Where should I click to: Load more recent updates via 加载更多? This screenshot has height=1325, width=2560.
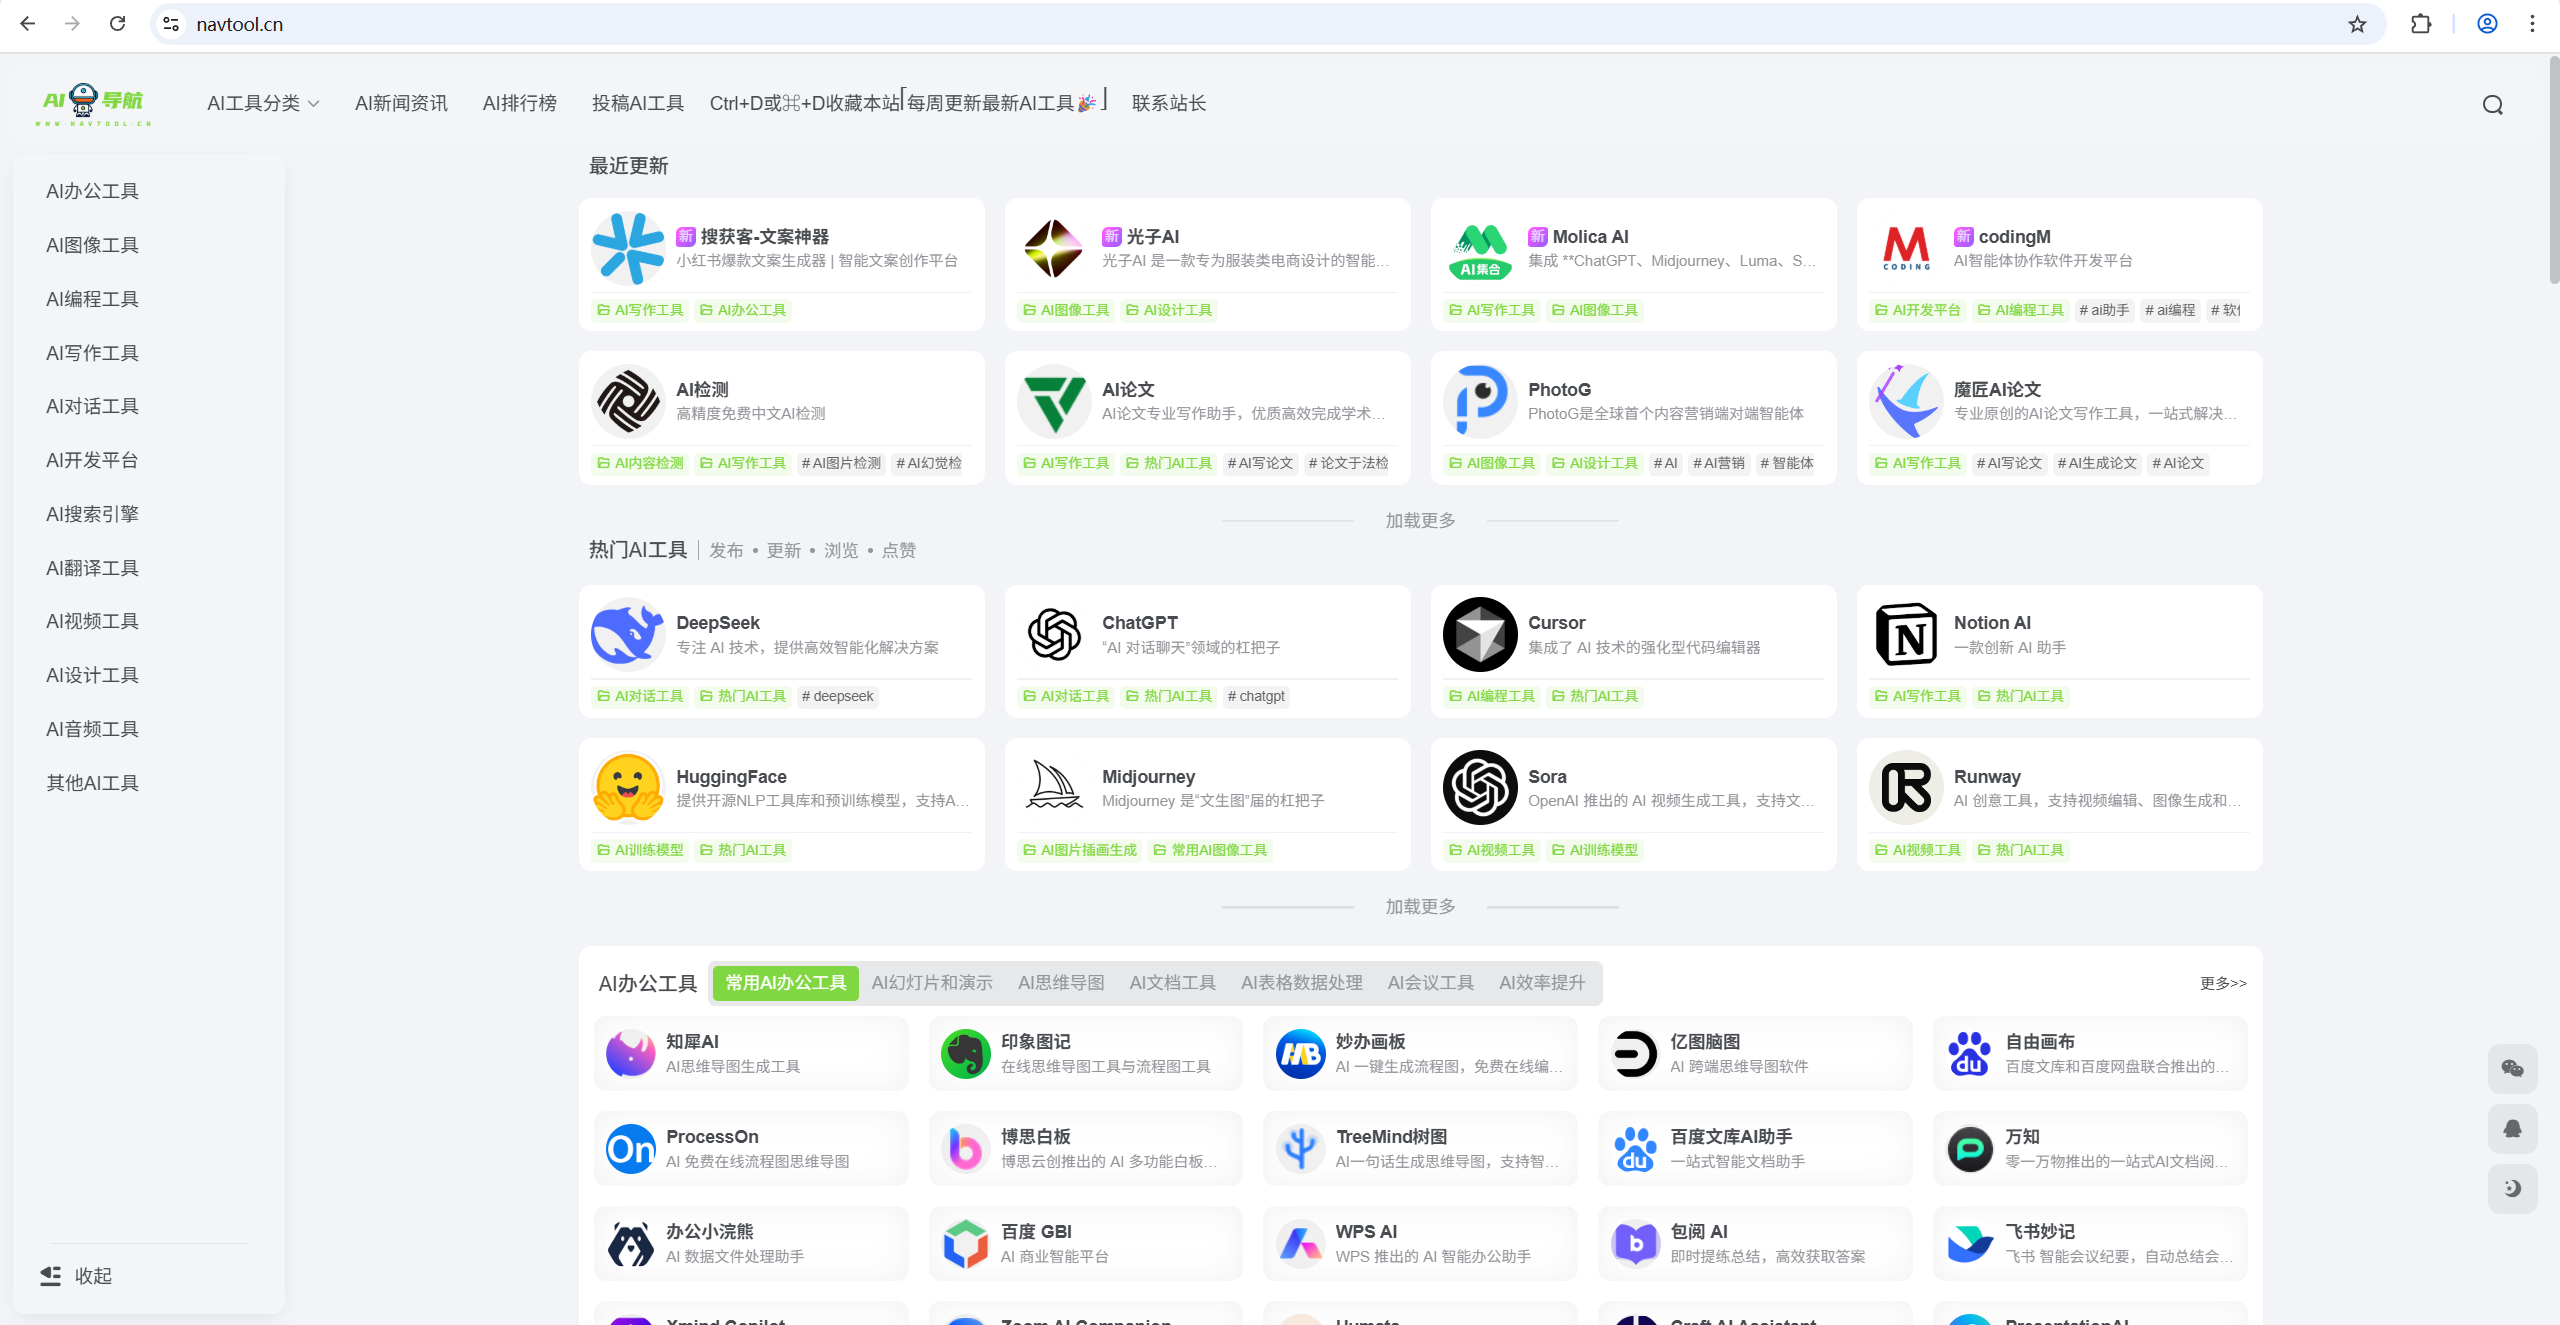(1419, 521)
